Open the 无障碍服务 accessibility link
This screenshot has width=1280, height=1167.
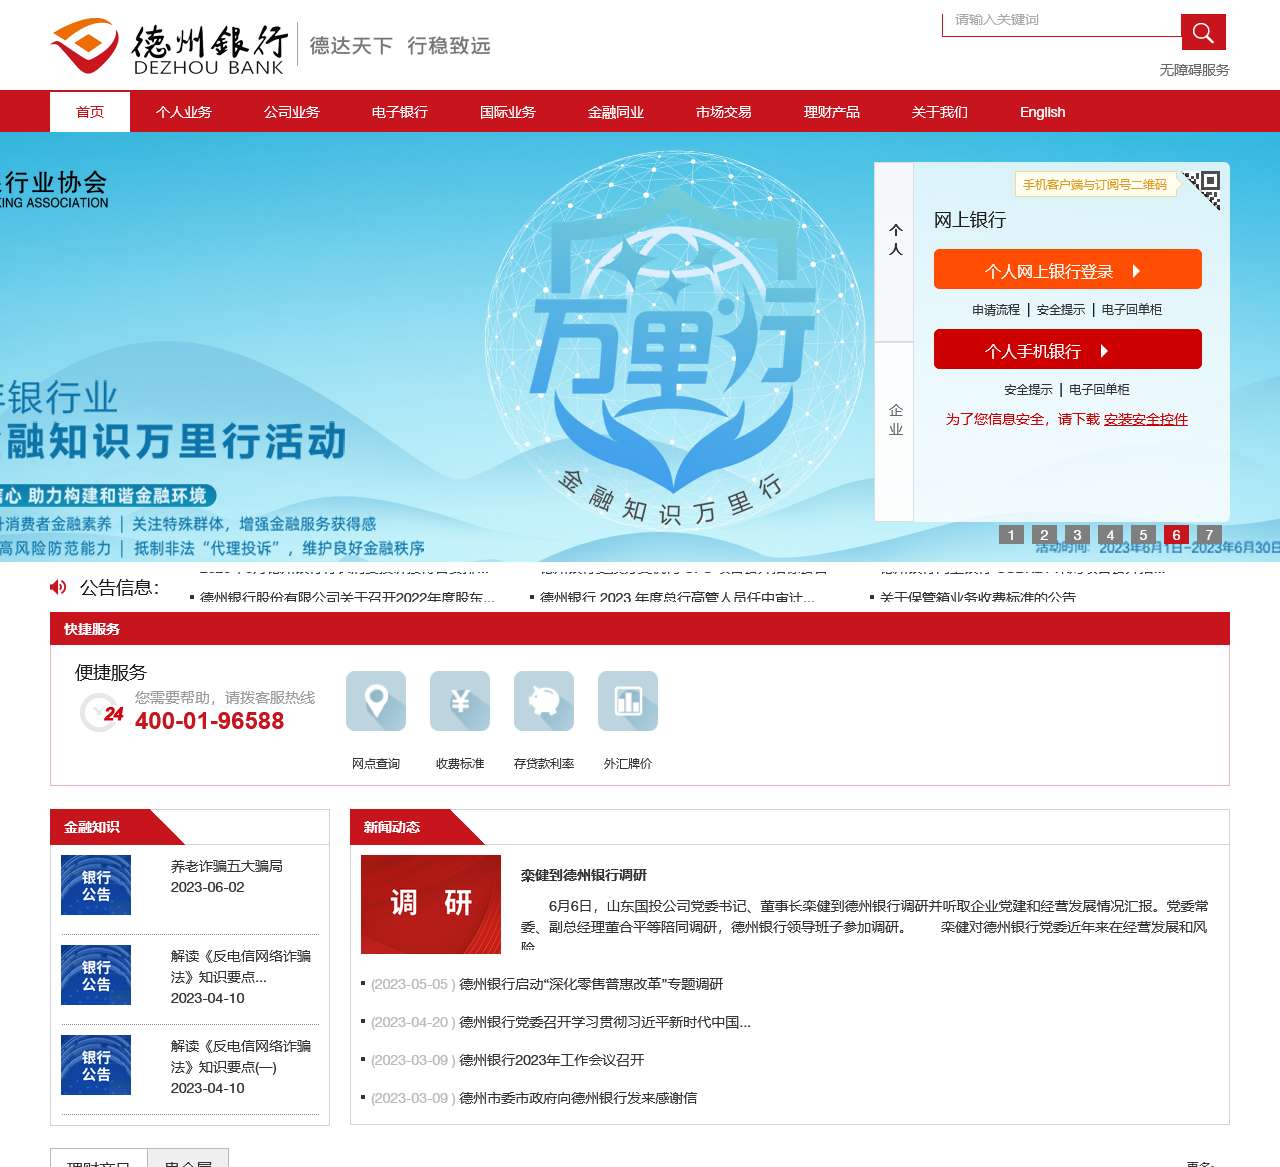click(1194, 70)
